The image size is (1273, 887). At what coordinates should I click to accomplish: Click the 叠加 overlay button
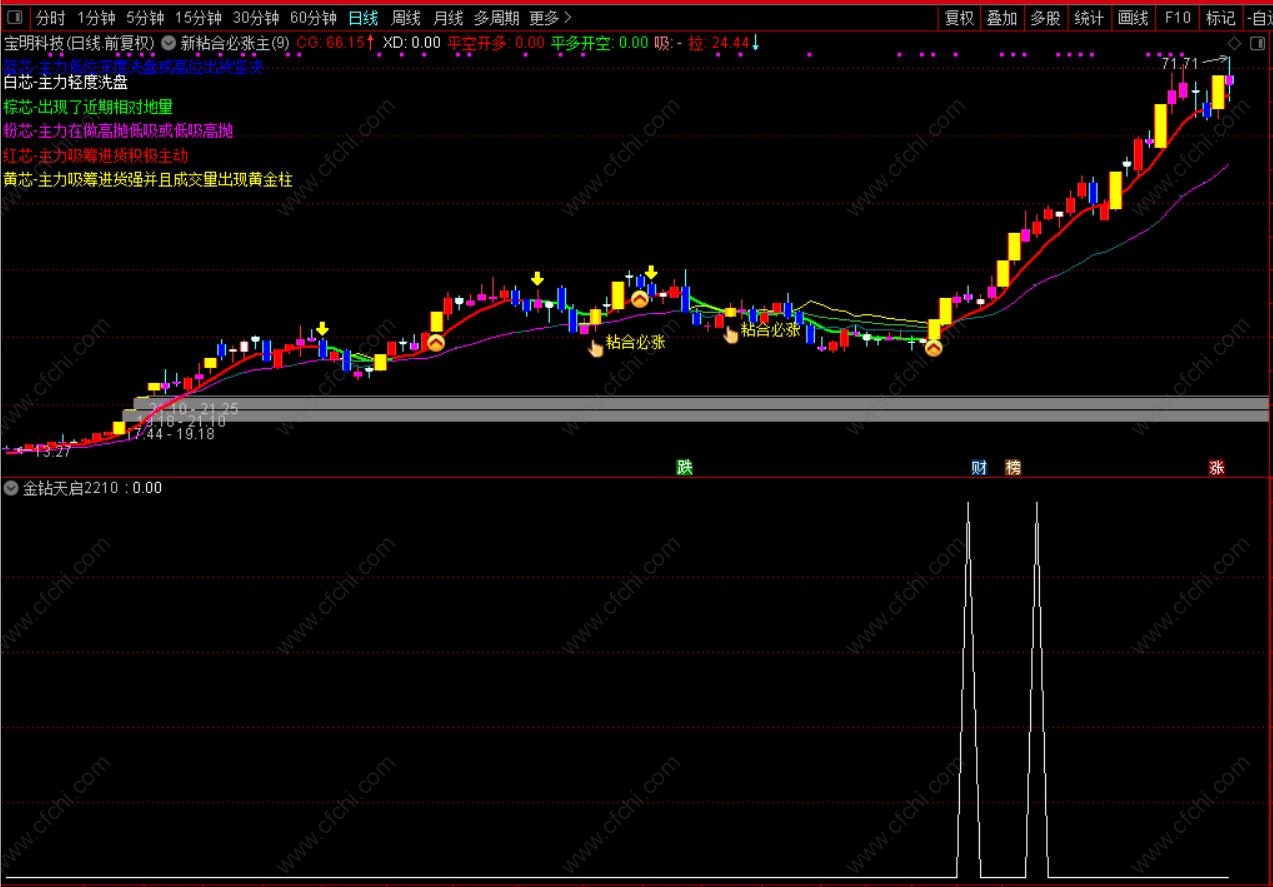click(x=1002, y=17)
